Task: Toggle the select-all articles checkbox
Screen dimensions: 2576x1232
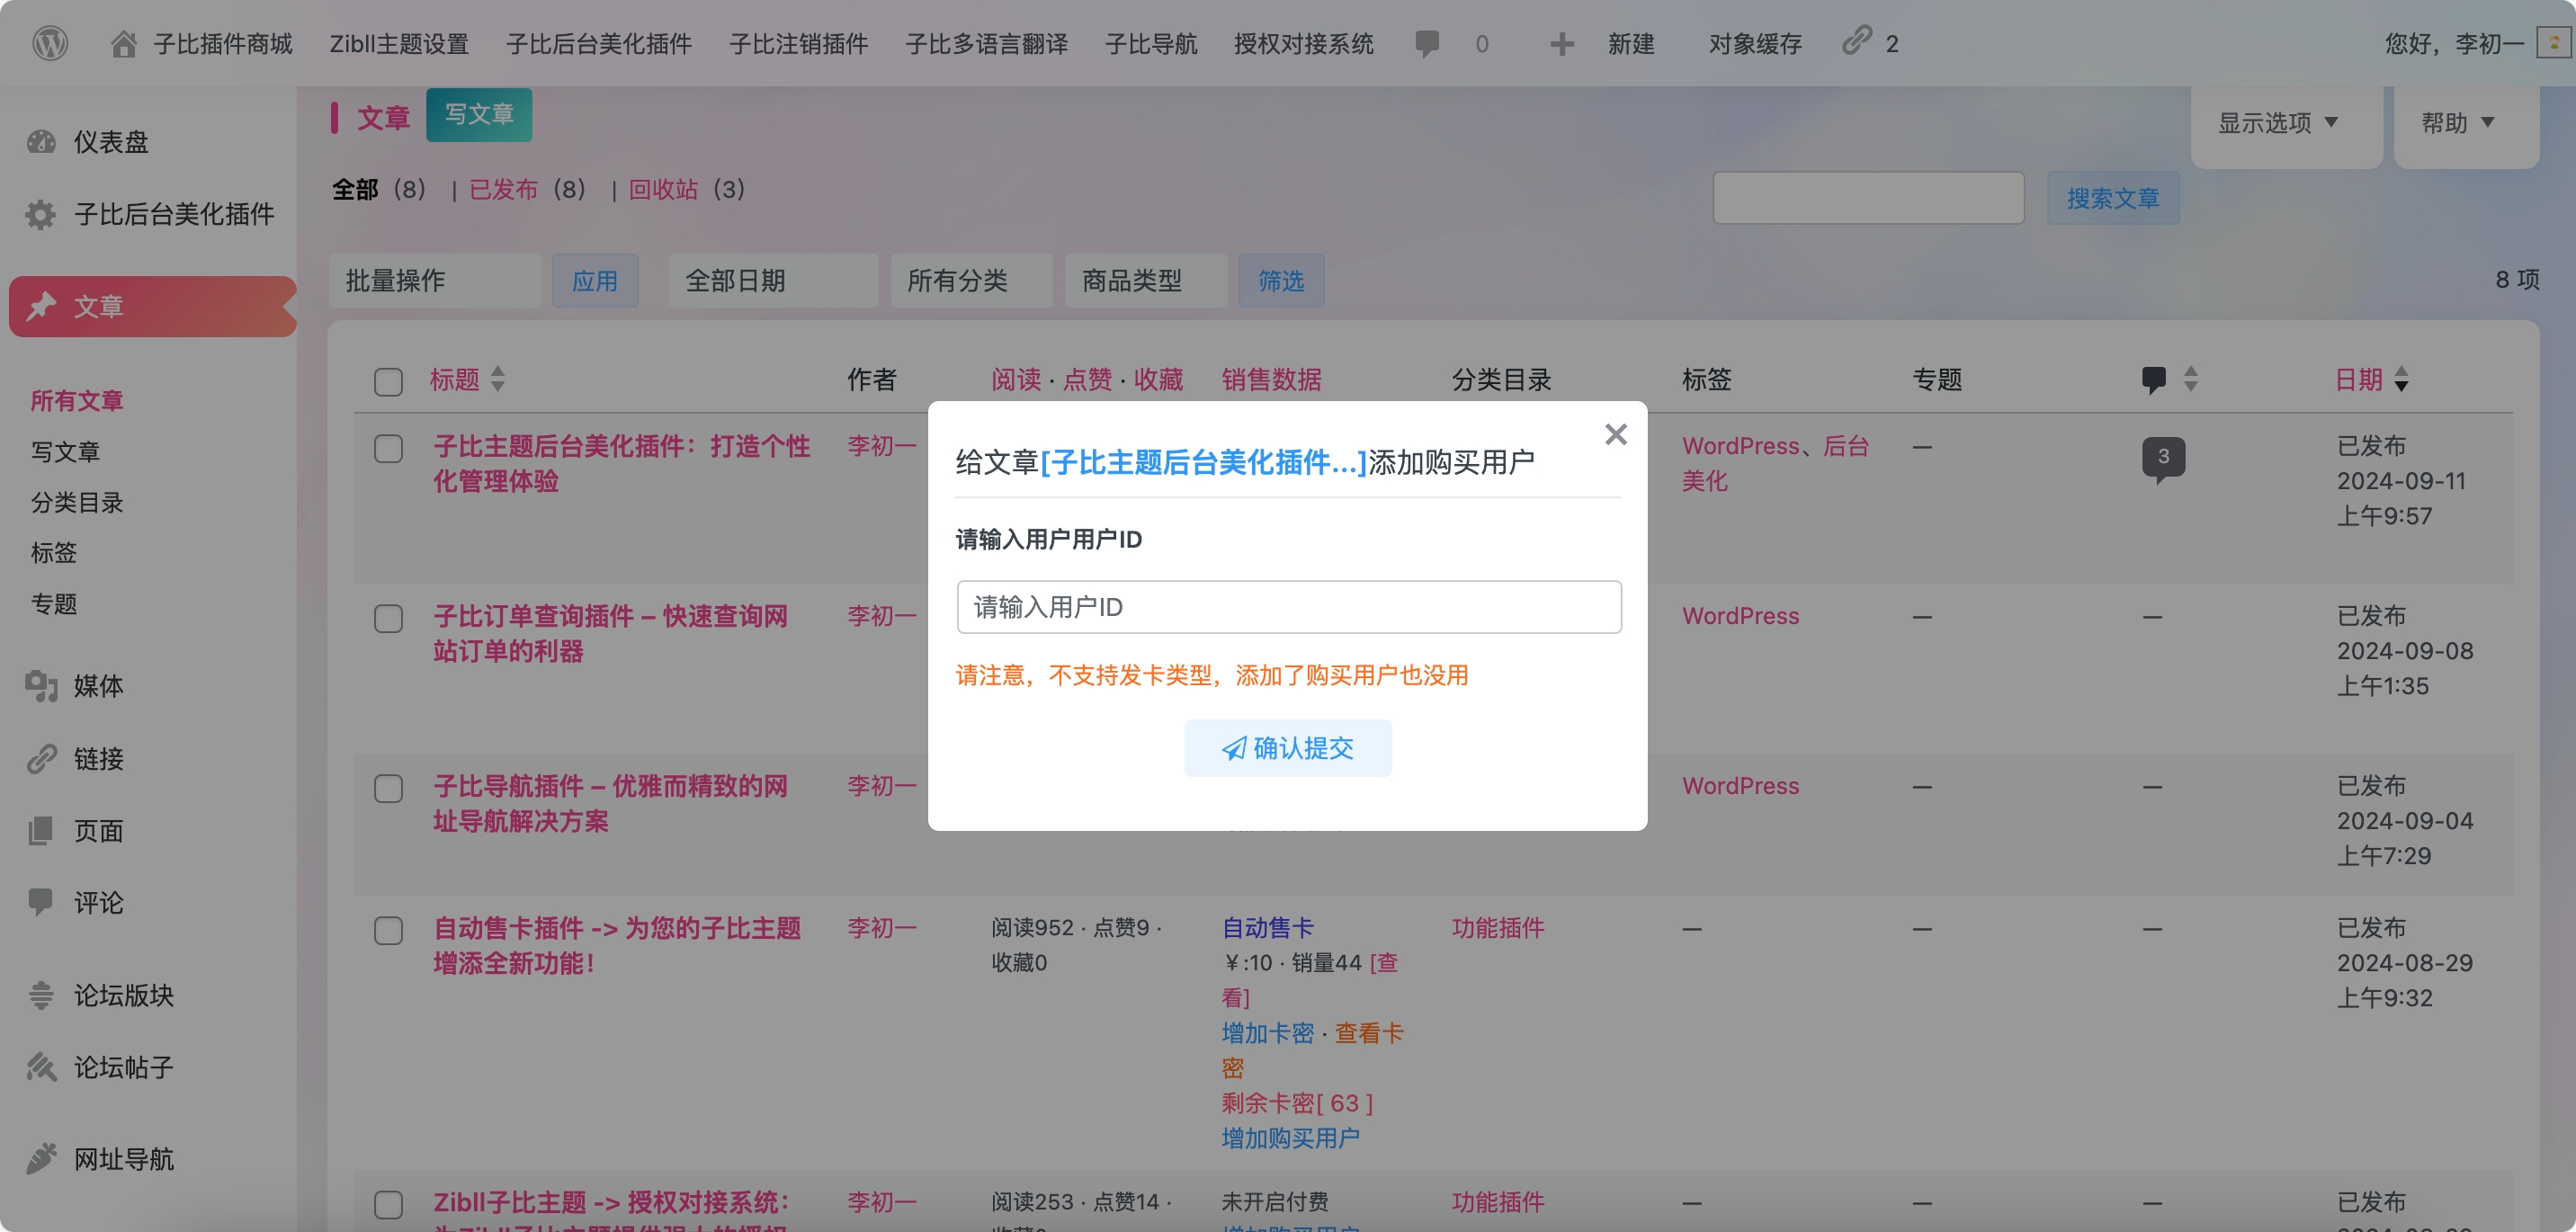Action: click(x=388, y=381)
